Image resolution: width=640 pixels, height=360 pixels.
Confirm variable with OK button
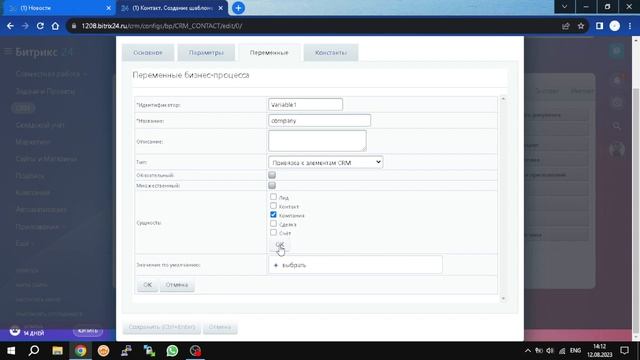coord(148,285)
